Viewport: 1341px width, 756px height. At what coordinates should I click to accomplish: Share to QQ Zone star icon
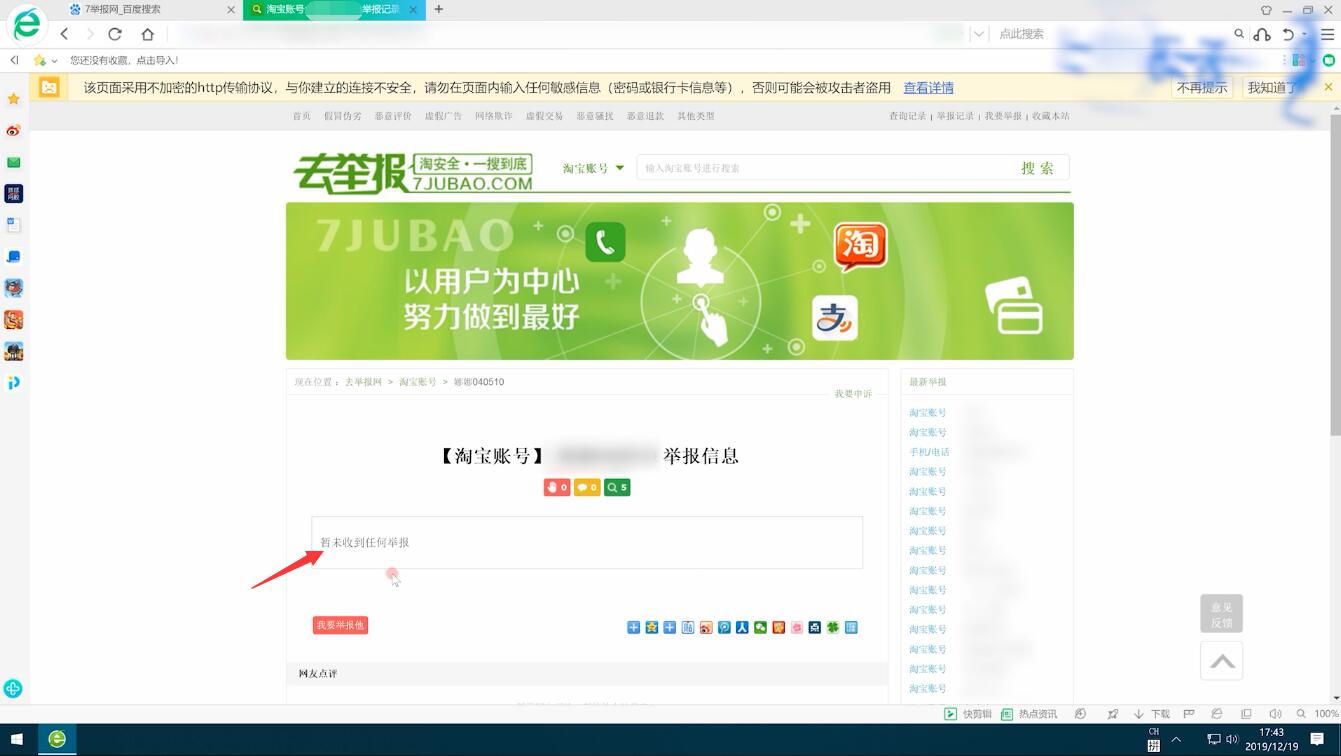coord(652,627)
